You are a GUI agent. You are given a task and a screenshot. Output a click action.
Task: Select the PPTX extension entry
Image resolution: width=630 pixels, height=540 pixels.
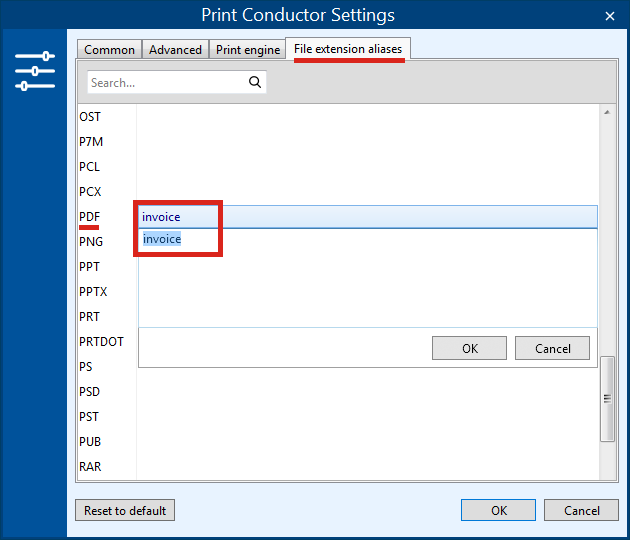click(x=93, y=292)
